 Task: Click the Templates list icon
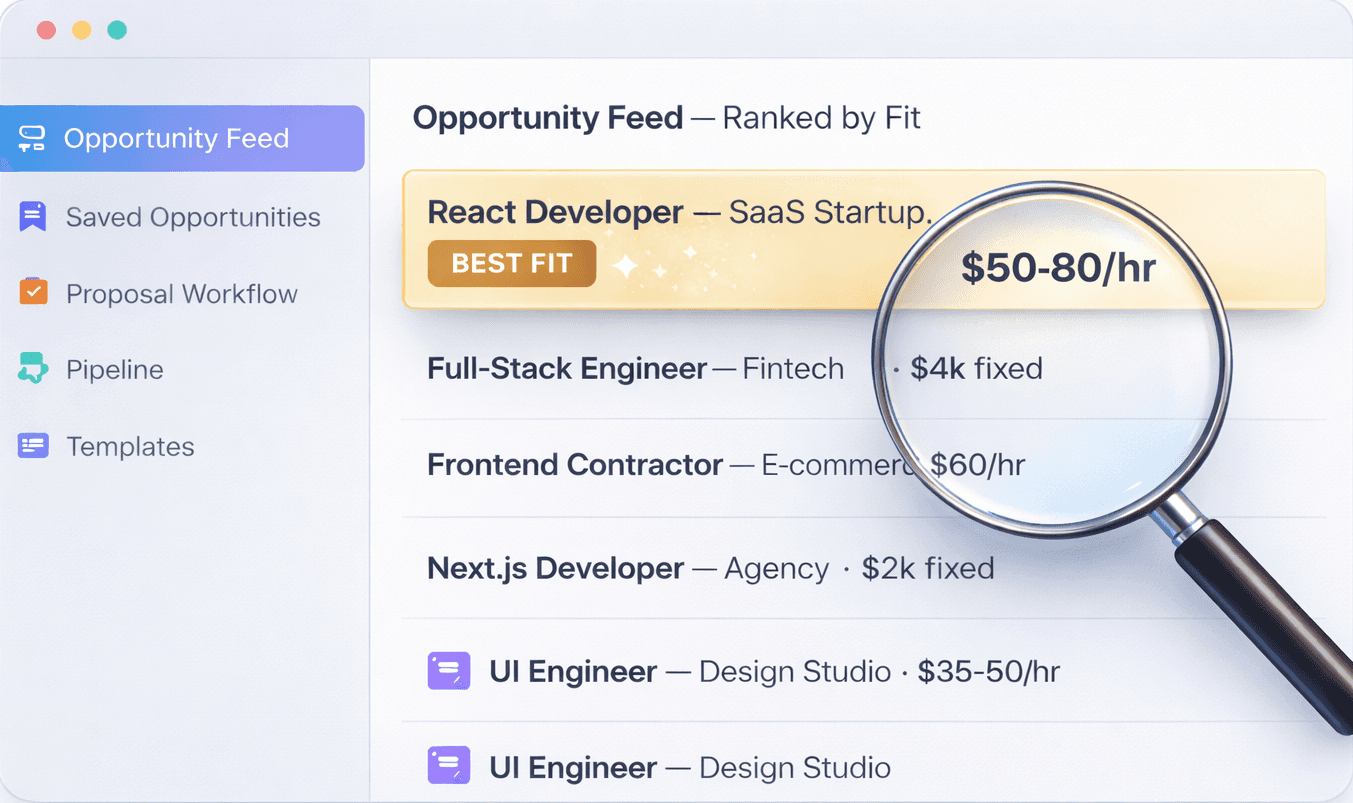[31, 446]
